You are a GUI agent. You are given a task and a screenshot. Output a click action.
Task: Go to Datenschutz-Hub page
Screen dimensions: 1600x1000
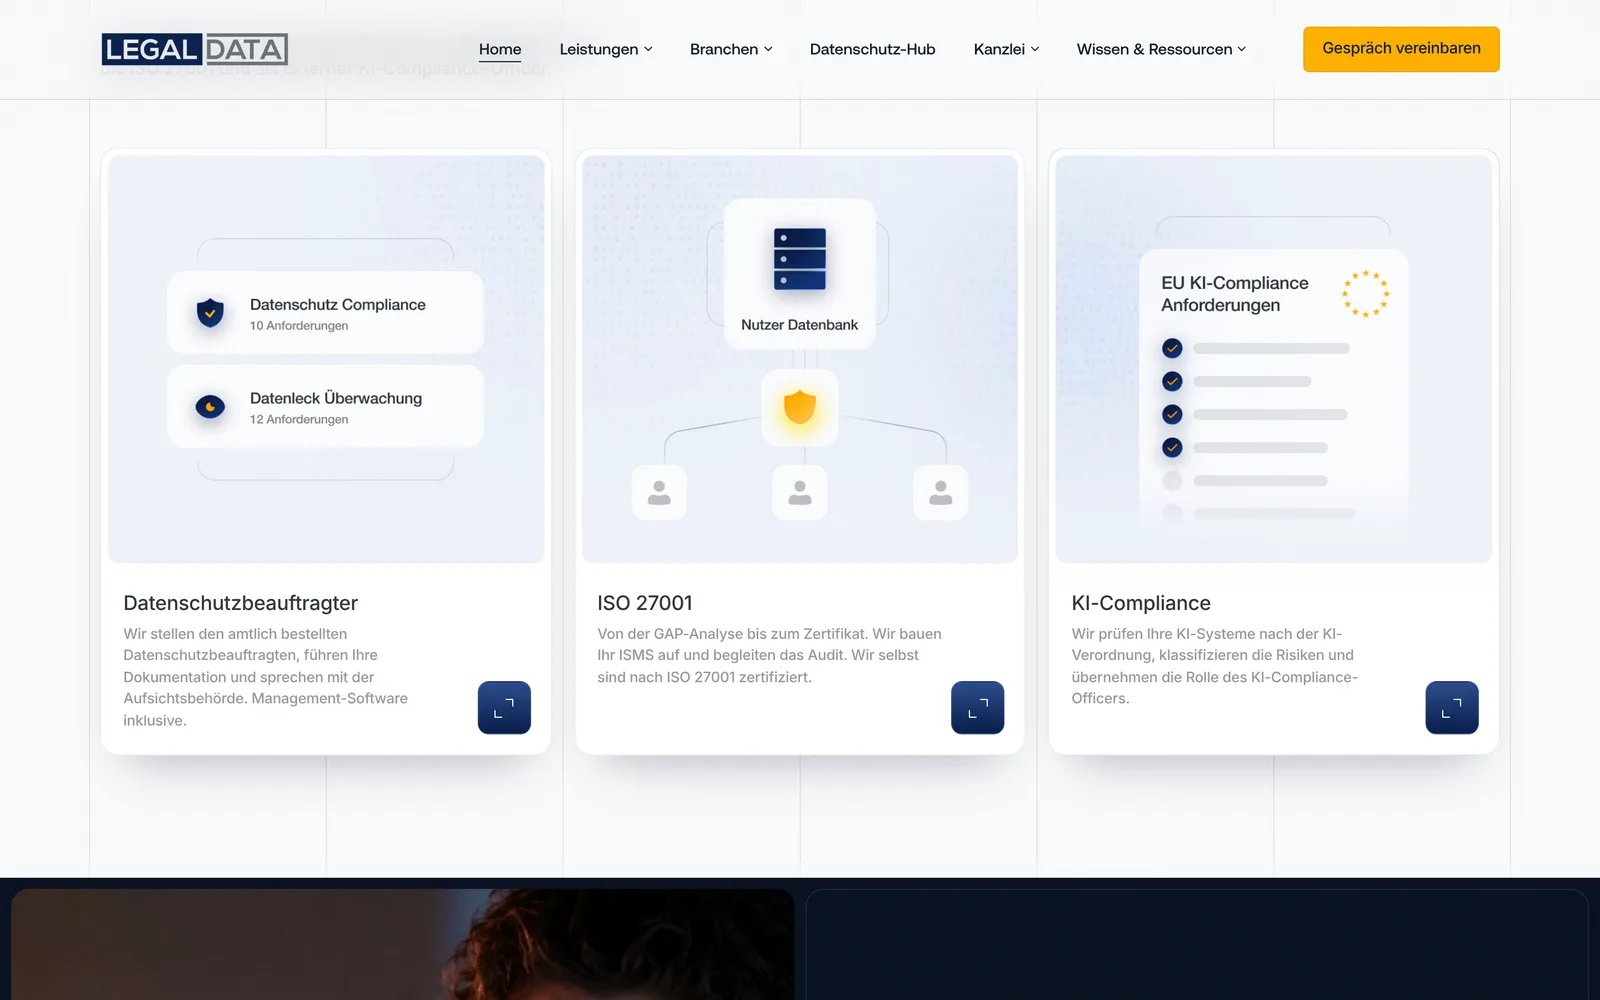pos(872,49)
